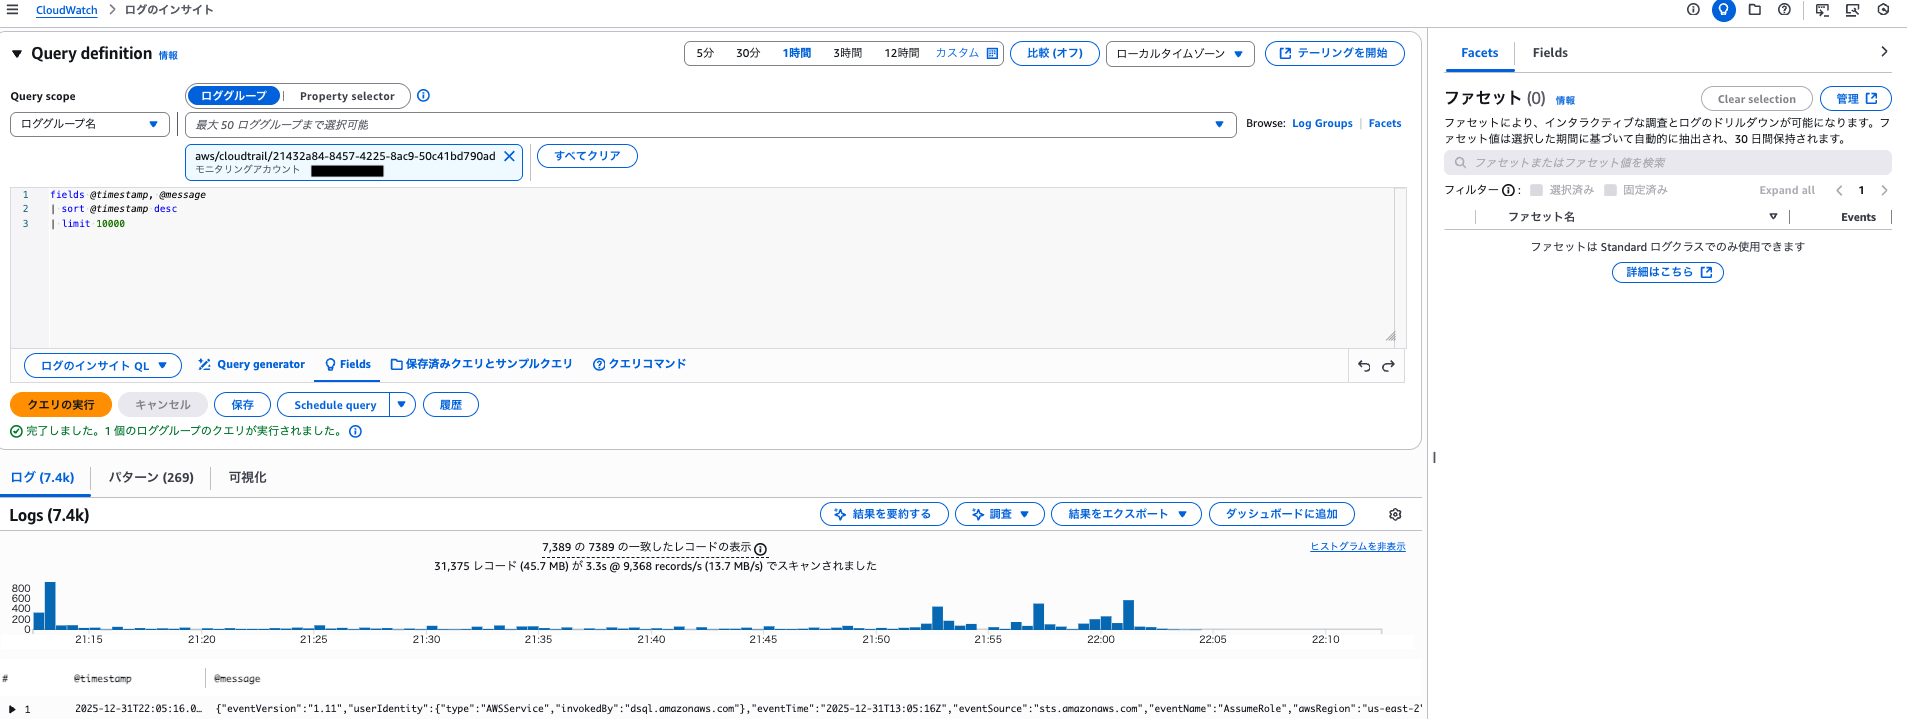Image resolution: width=1907 pixels, height=719 pixels.
Task: Click the 履歴 history button
Action: click(x=451, y=405)
